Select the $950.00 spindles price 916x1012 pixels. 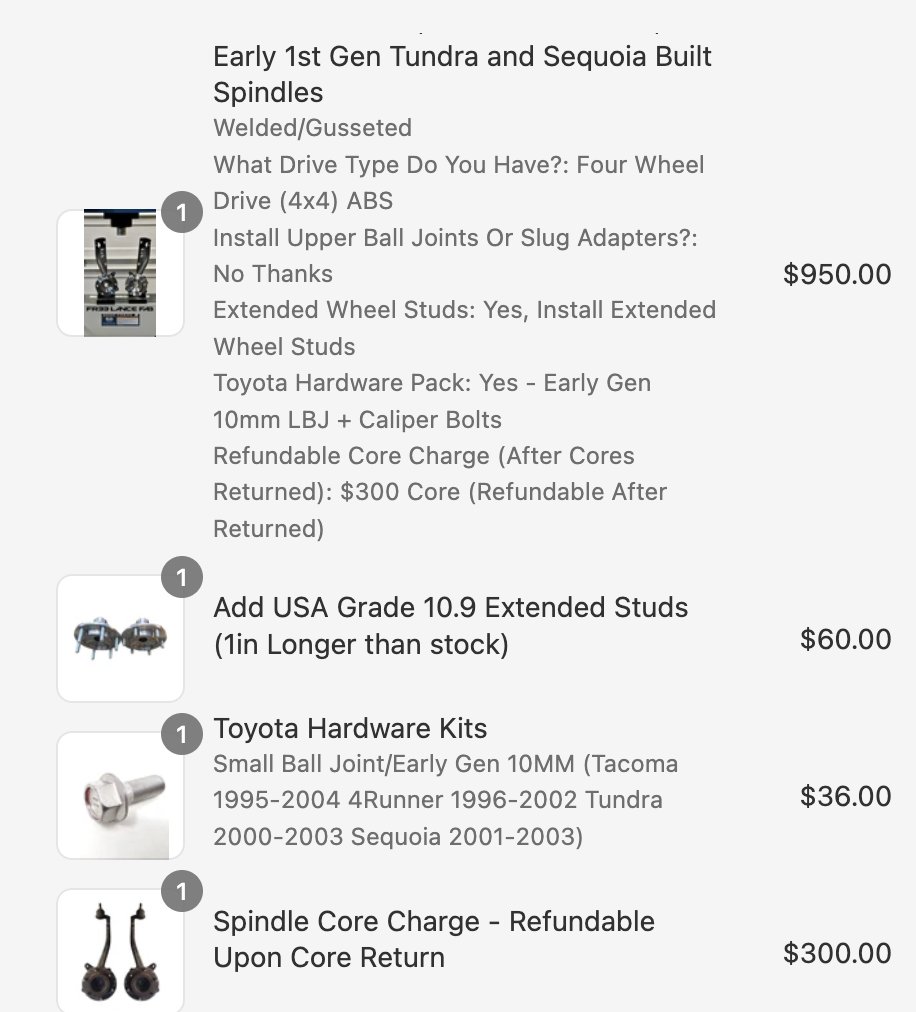(x=837, y=274)
